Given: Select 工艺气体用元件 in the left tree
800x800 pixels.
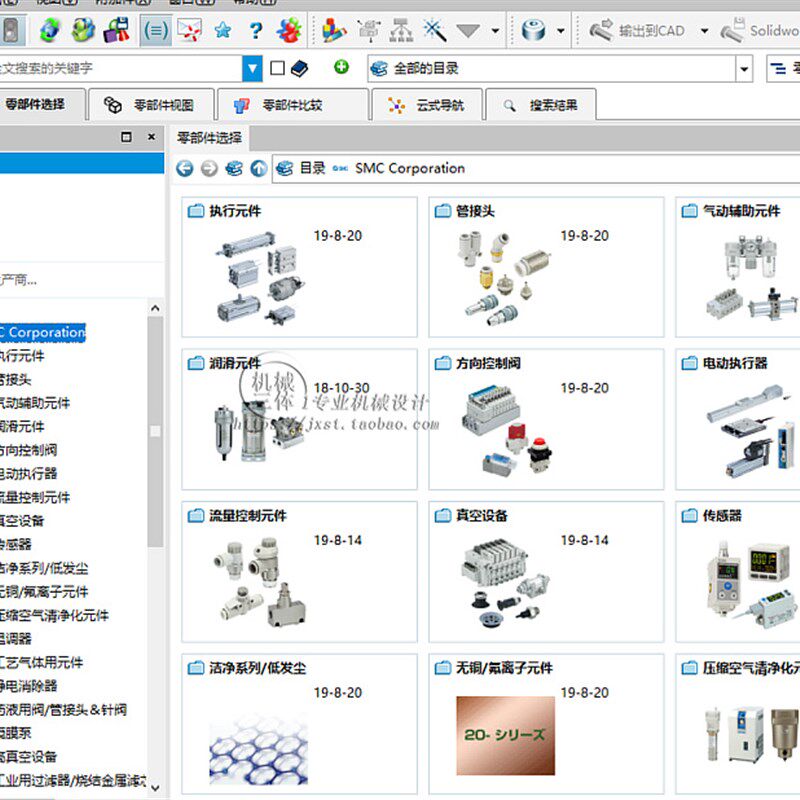Looking at the screenshot, I should click(41, 662).
